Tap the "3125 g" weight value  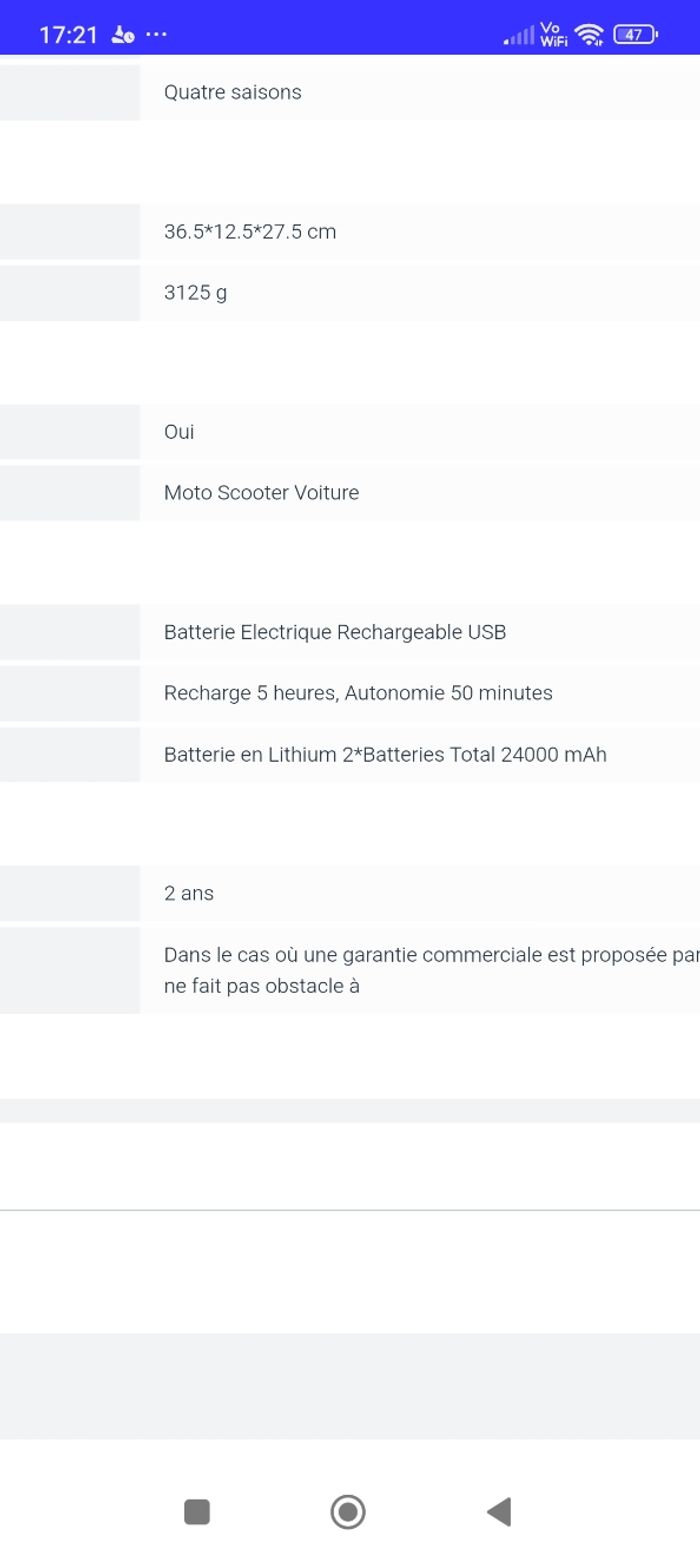click(x=195, y=293)
